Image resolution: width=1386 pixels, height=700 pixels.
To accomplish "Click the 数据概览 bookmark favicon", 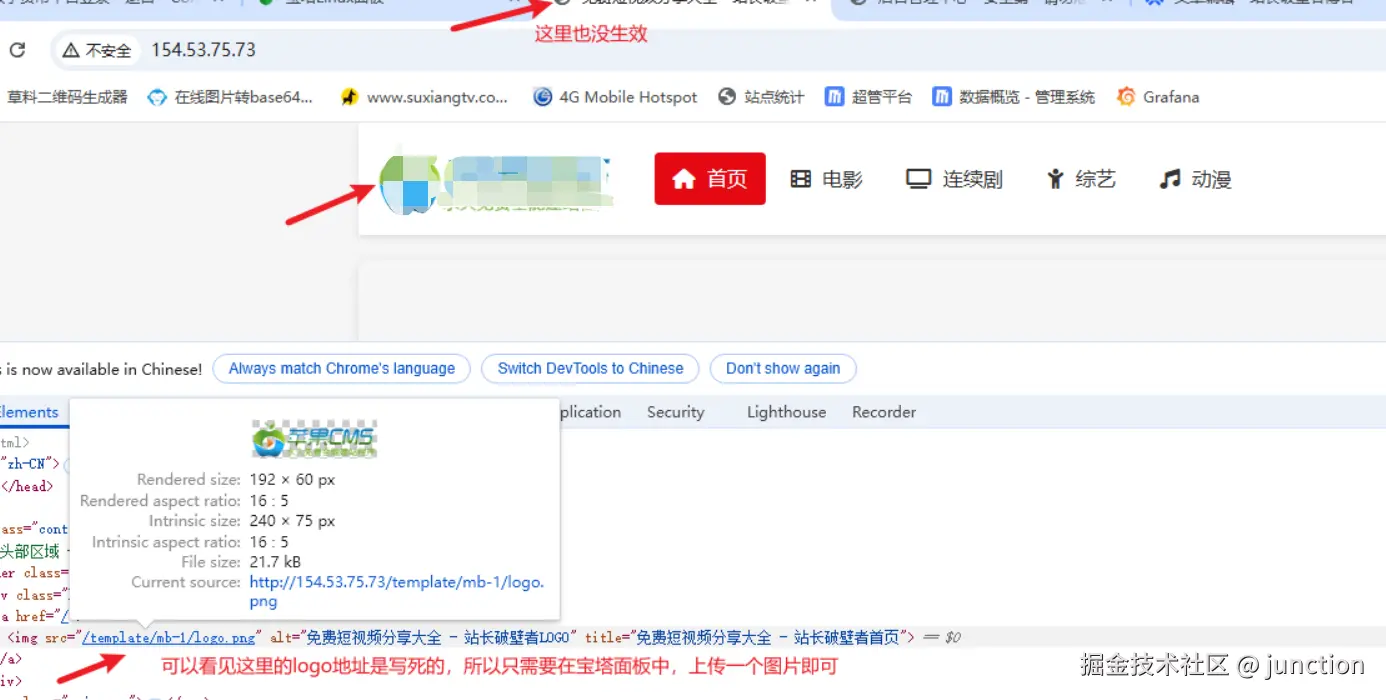I will [x=941, y=97].
